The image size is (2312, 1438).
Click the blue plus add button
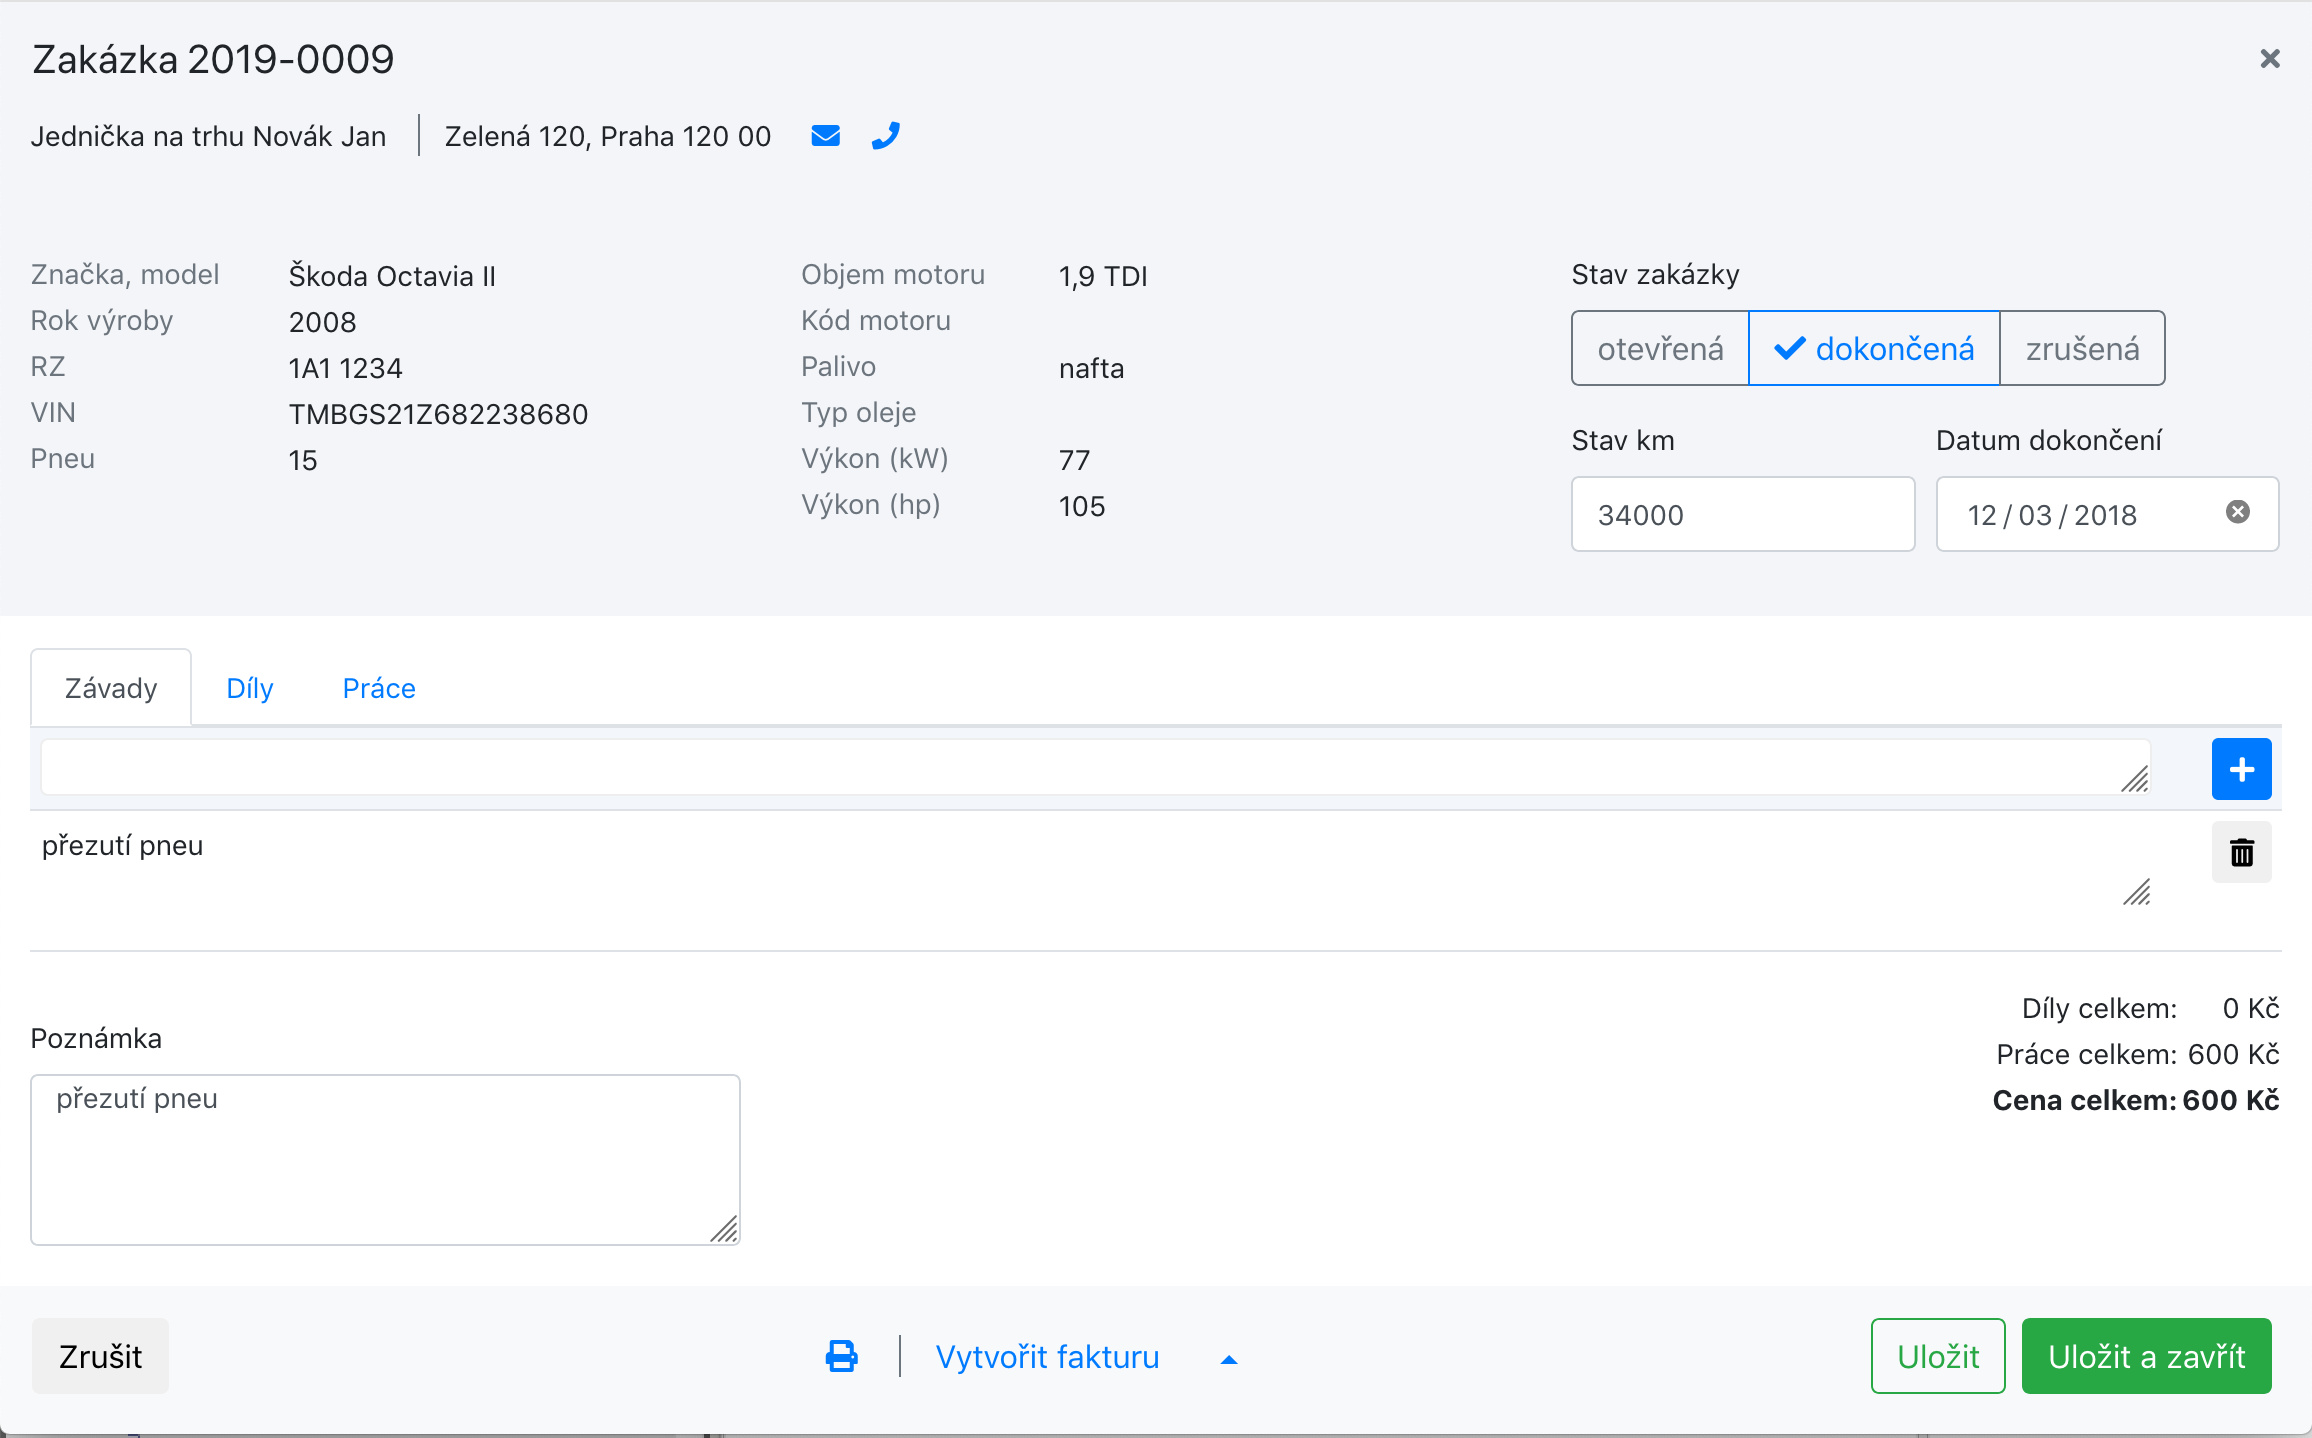[2241, 769]
